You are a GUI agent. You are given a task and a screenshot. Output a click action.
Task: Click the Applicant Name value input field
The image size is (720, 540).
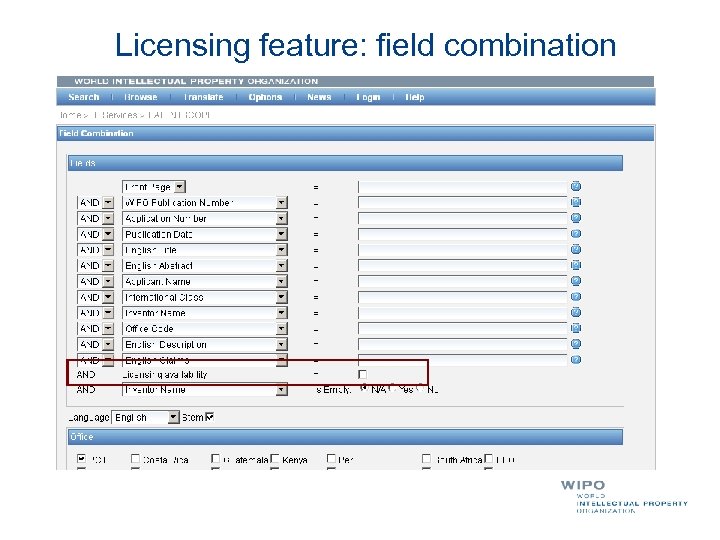click(462, 281)
